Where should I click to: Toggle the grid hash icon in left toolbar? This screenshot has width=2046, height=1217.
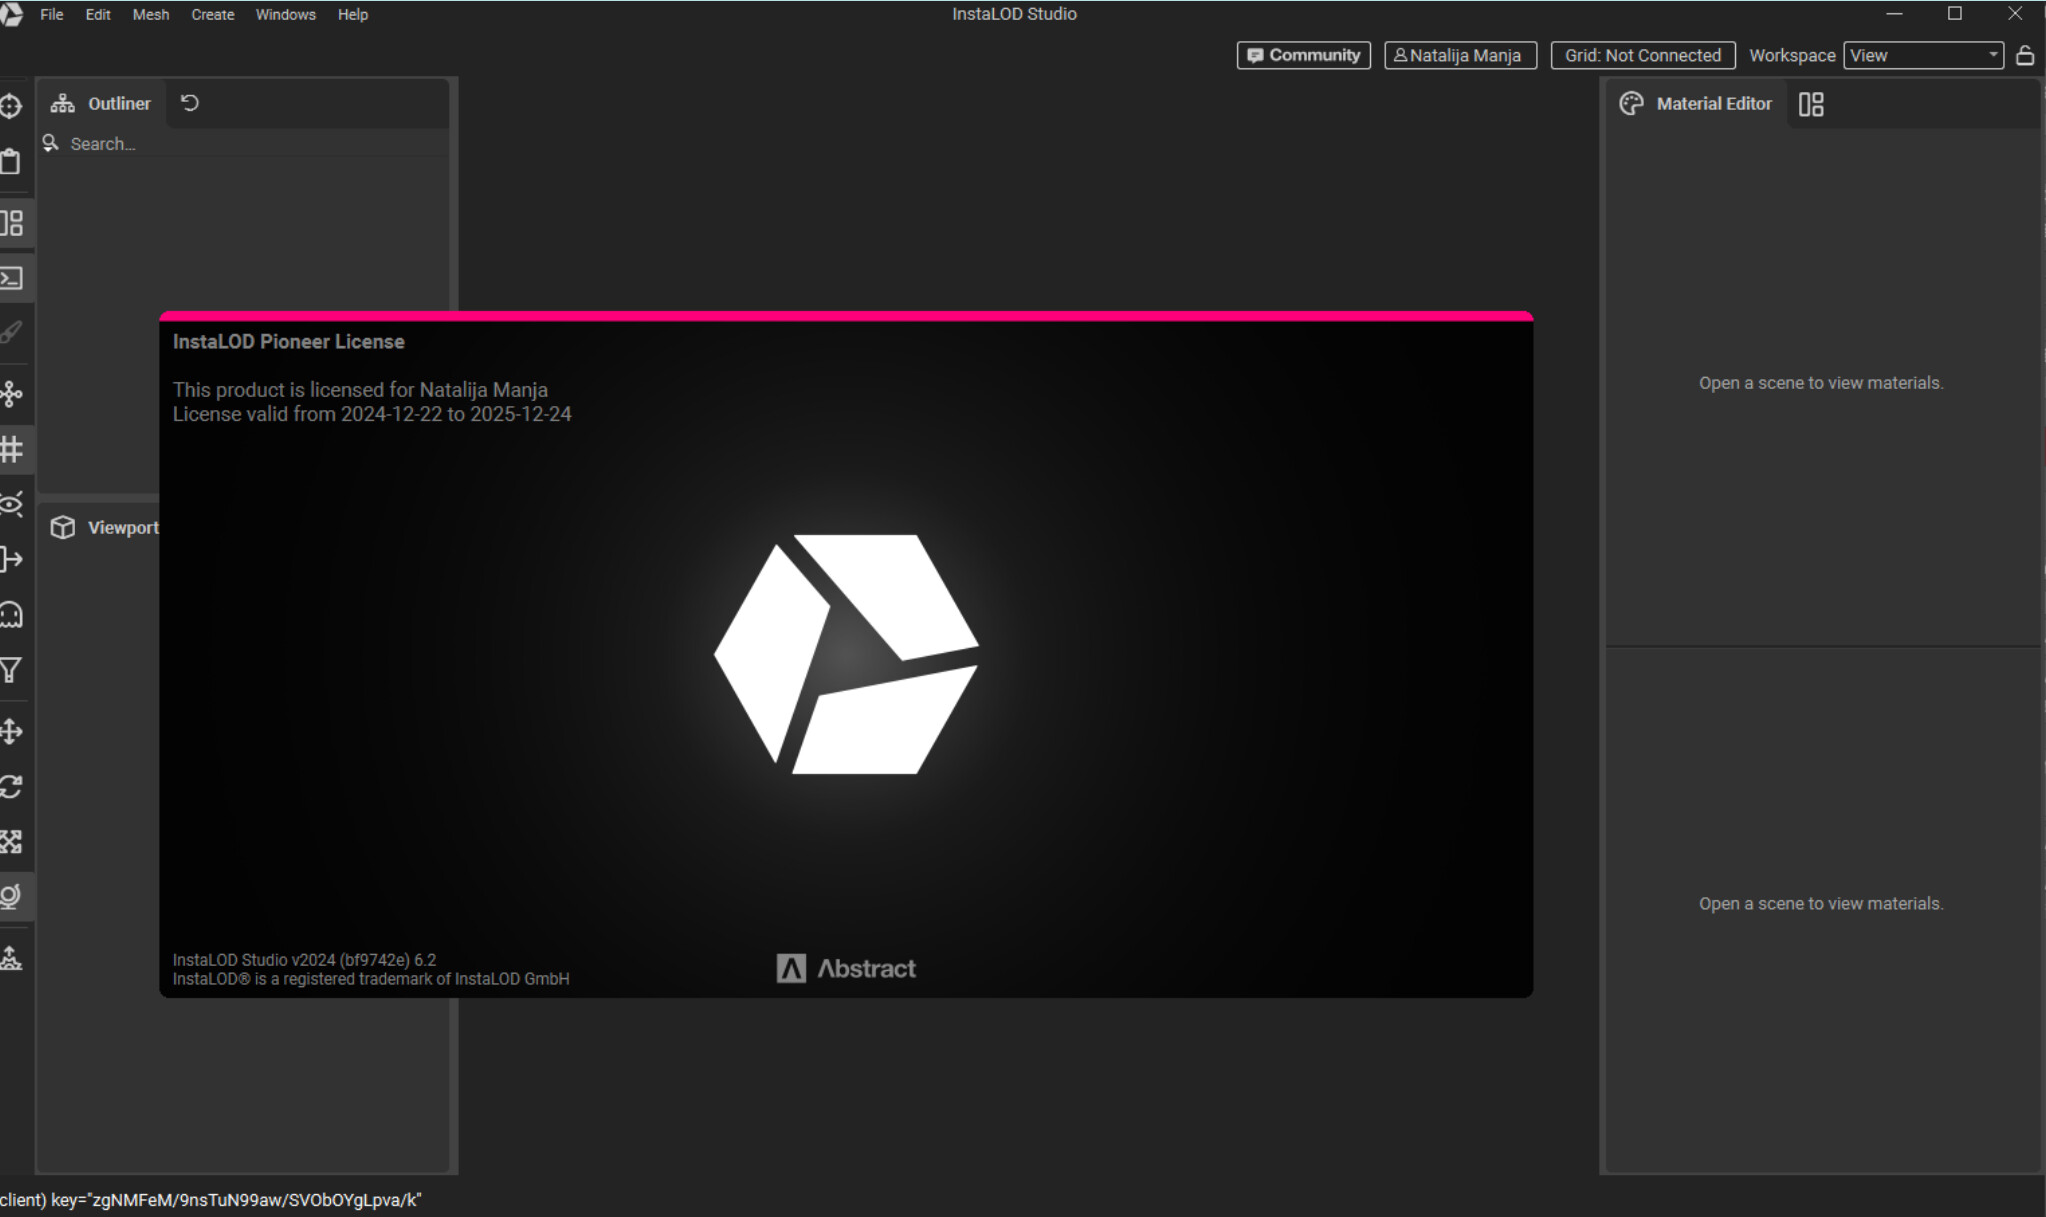[x=12, y=449]
